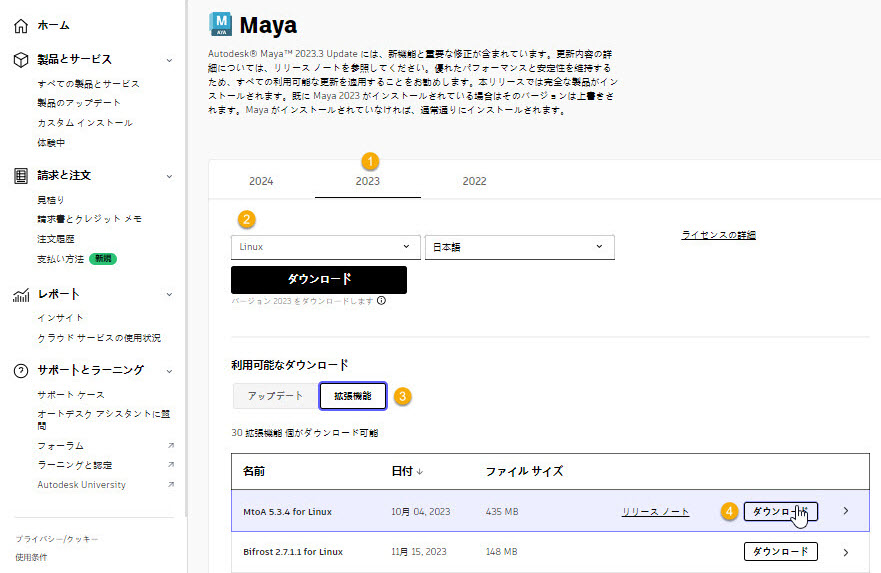881x573 pixels.
Task: Collapse the サポートとラーニング section chevron
Action: coord(169,371)
